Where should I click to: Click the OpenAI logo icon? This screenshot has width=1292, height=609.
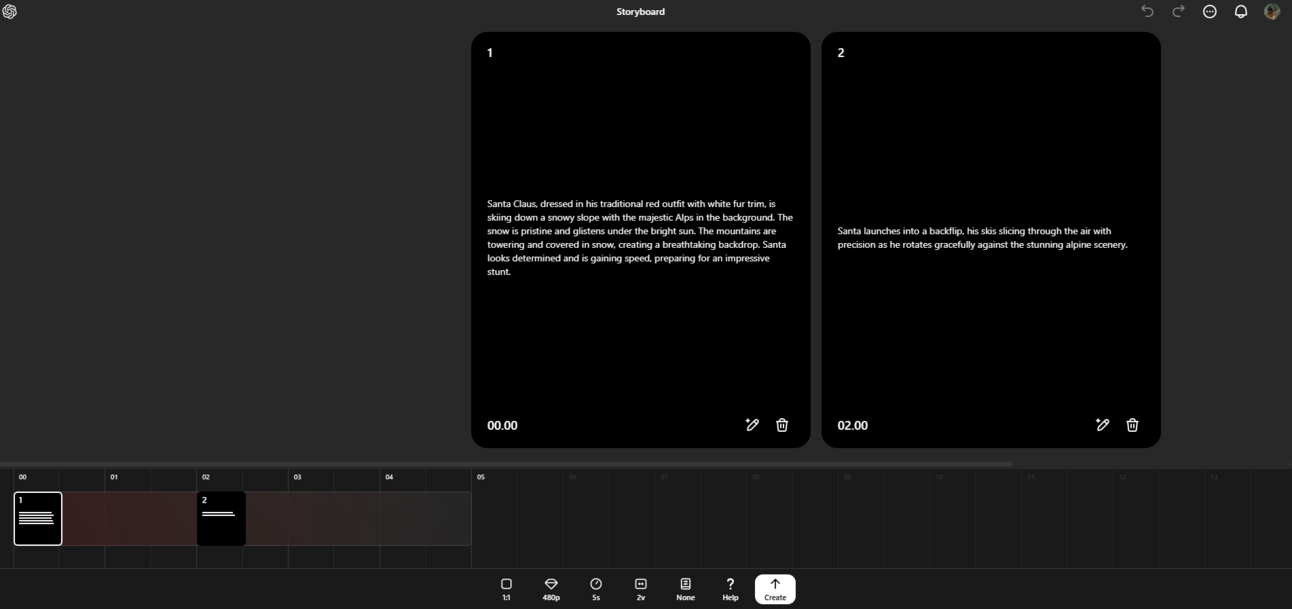click(x=10, y=11)
